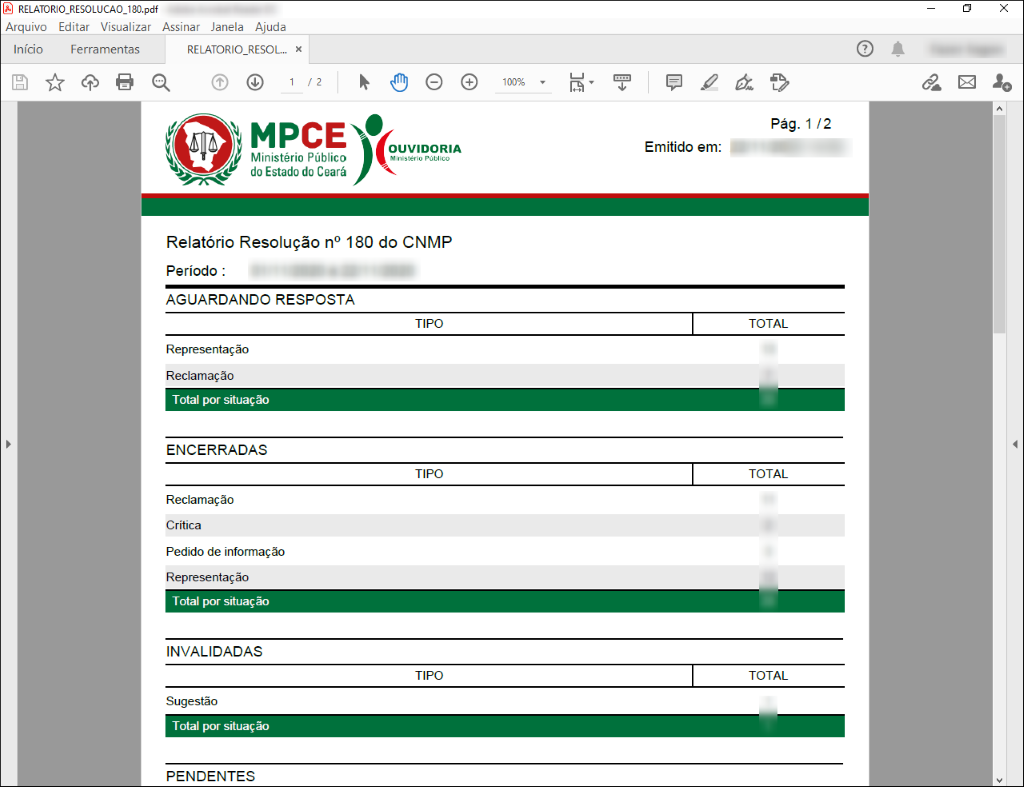Print the document with the printer icon
This screenshot has height=787, width=1024.
tap(125, 82)
